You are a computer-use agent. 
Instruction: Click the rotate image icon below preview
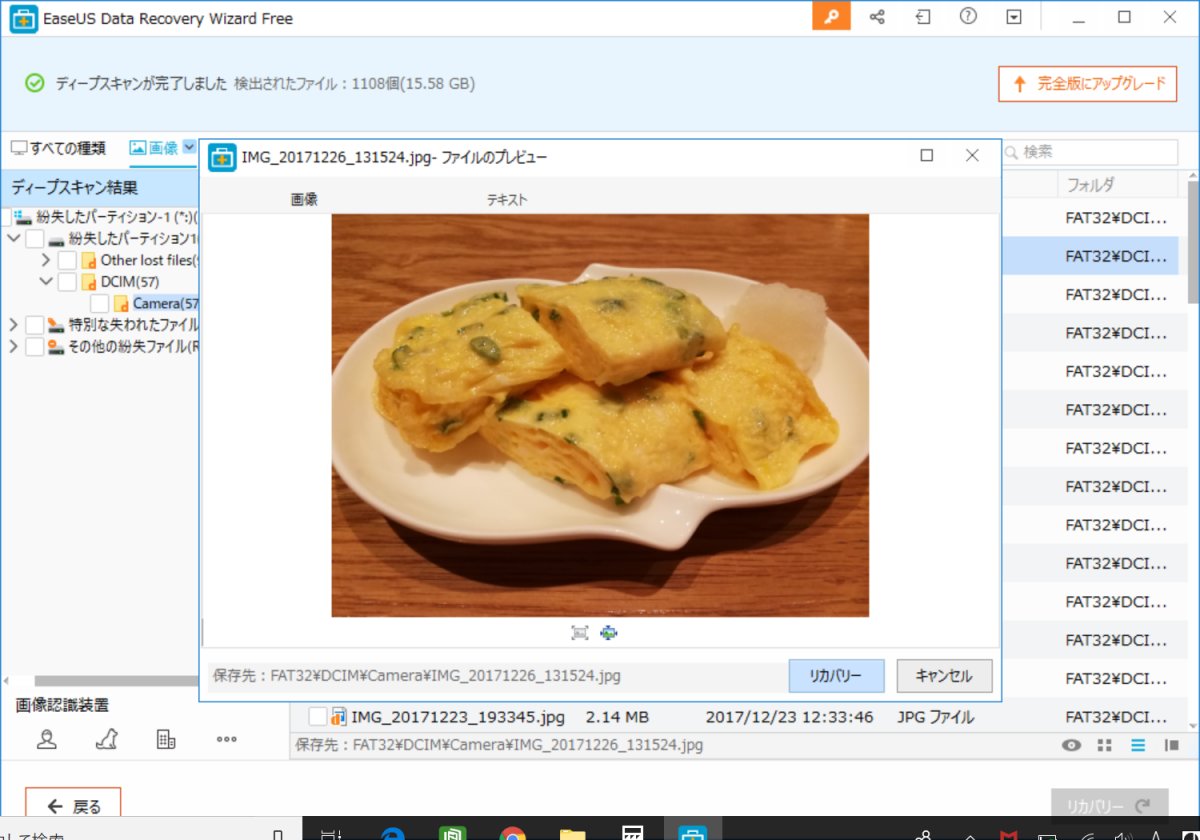click(608, 633)
